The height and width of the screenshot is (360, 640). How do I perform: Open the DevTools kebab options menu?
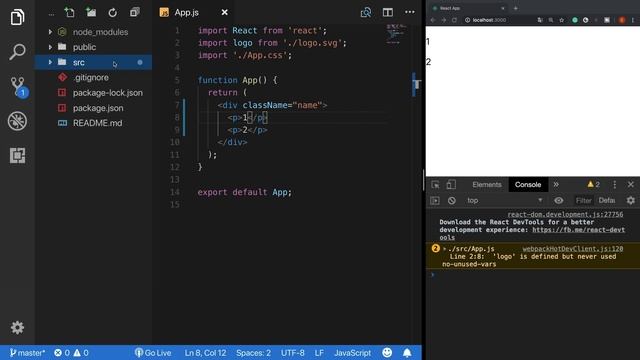click(x=615, y=184)
